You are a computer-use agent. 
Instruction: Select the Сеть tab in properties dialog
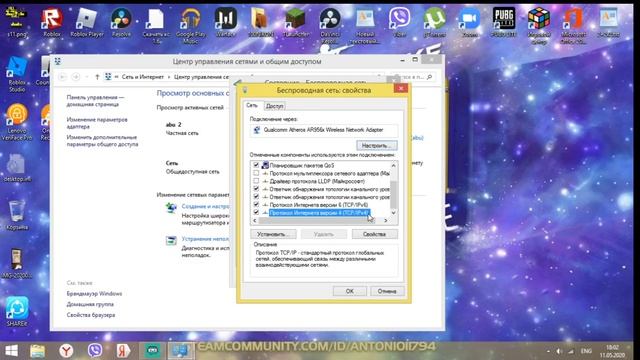[252, 105]
